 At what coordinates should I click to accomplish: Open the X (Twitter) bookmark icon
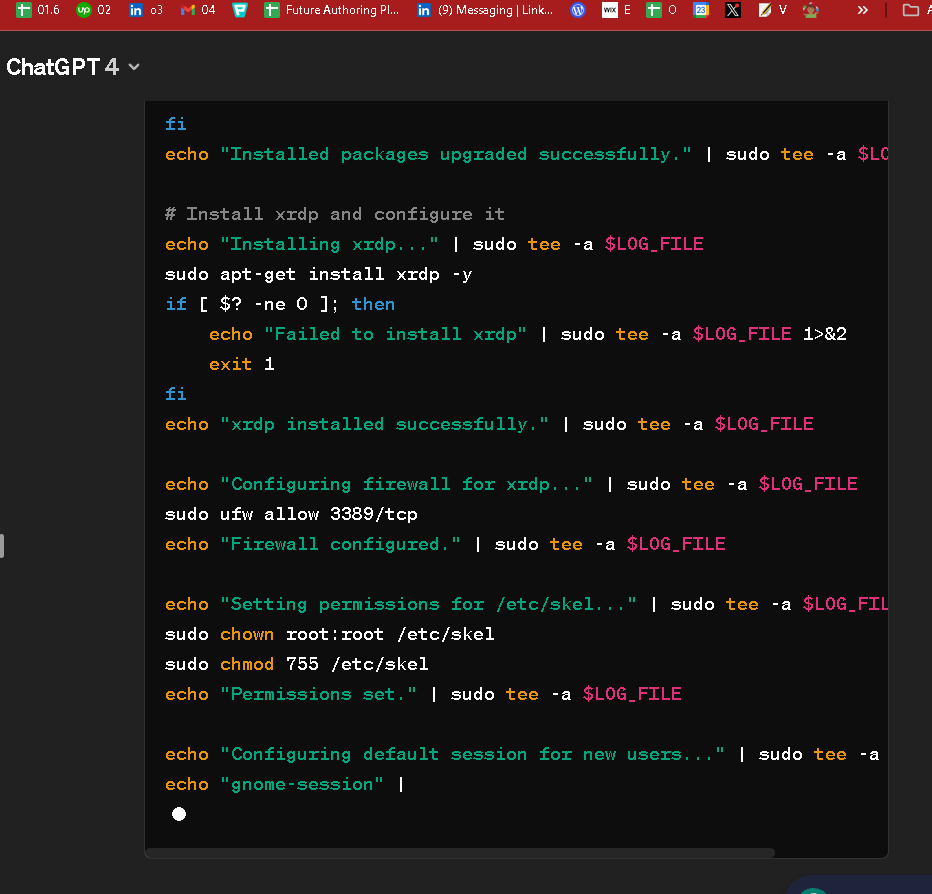tap(733, 10)
